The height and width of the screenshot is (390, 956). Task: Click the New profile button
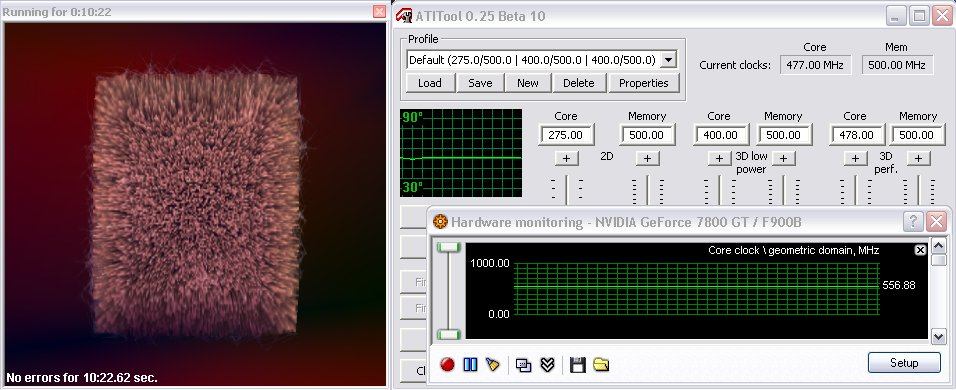click(527, 83)
